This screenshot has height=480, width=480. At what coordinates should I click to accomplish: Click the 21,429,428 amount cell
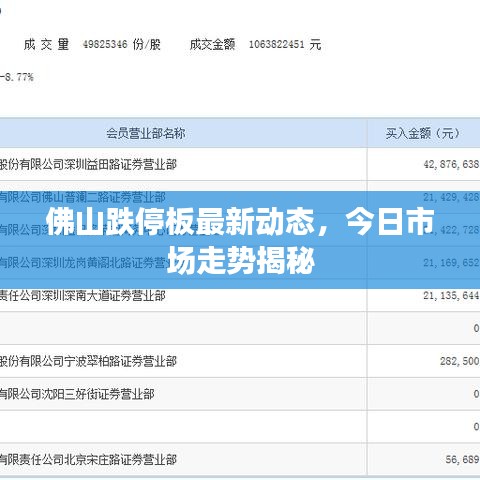click(x=451, y=197)
